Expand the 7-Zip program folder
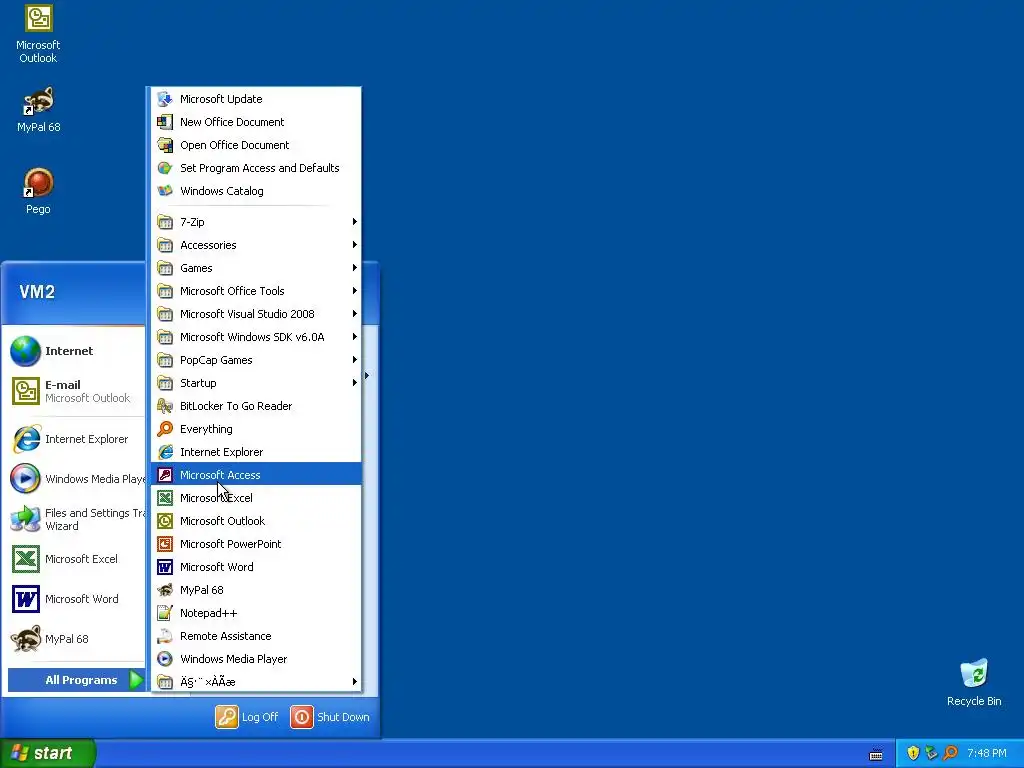Viewport: 1024px width, 768px height. click(x=256, y=222)
